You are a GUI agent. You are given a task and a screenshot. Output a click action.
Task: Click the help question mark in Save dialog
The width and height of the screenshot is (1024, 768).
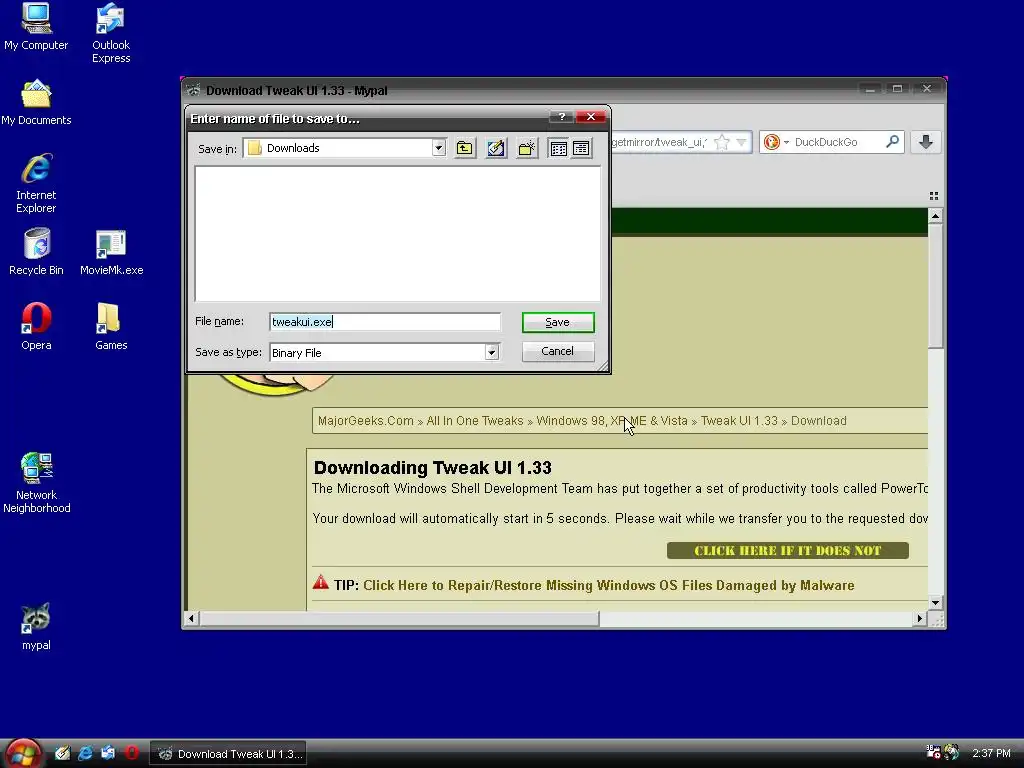click(562, 117)
